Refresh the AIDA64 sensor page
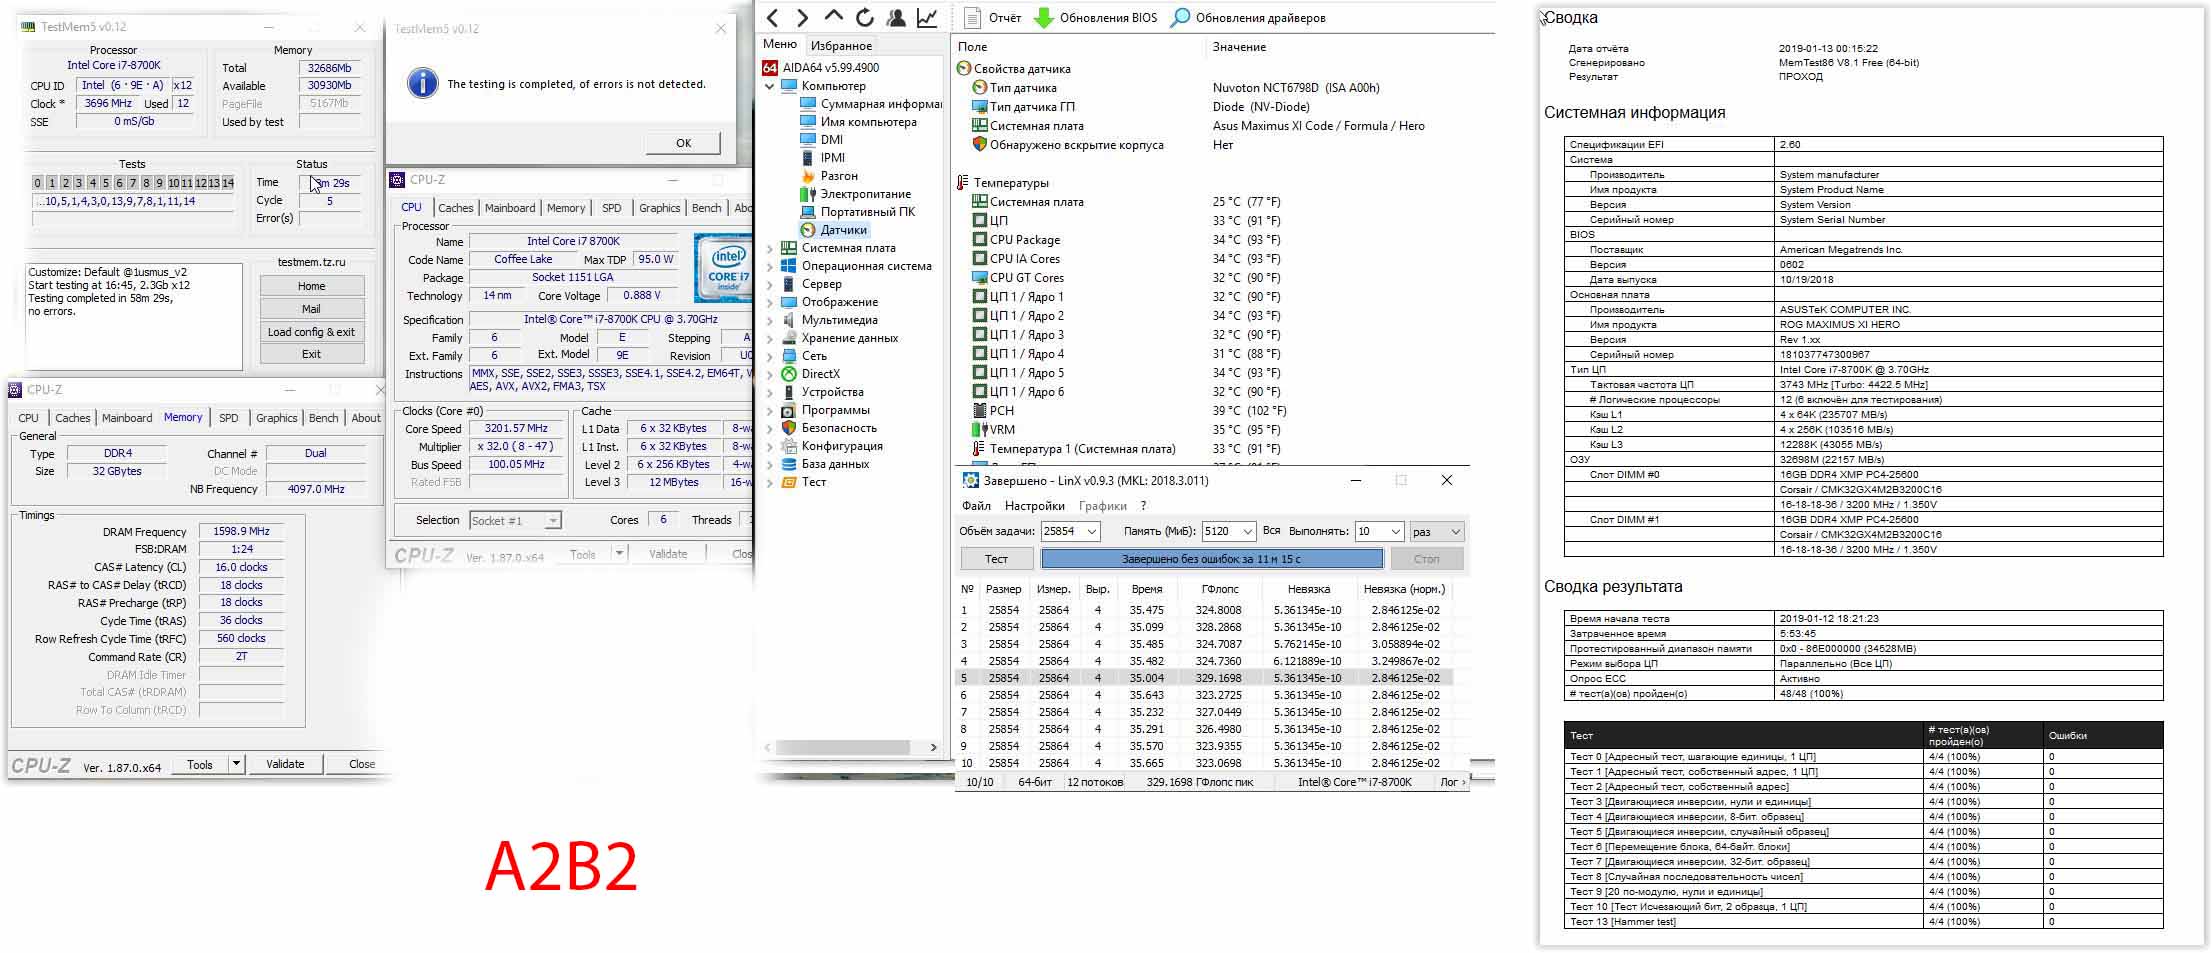Screen dimensions: 2212x953 (x=865, y=17)
